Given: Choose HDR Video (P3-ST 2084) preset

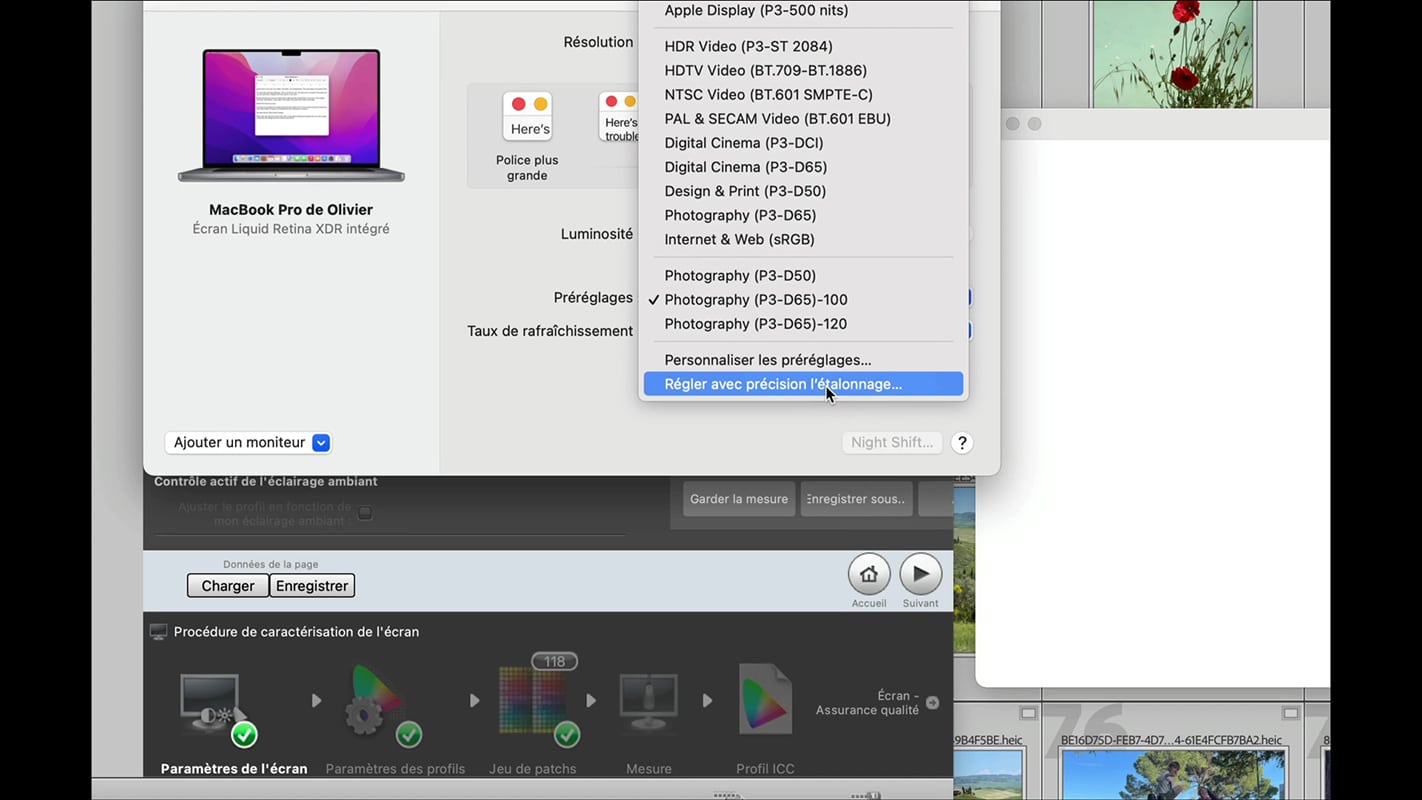Looking at the screenshot, I should click(803, 46).
